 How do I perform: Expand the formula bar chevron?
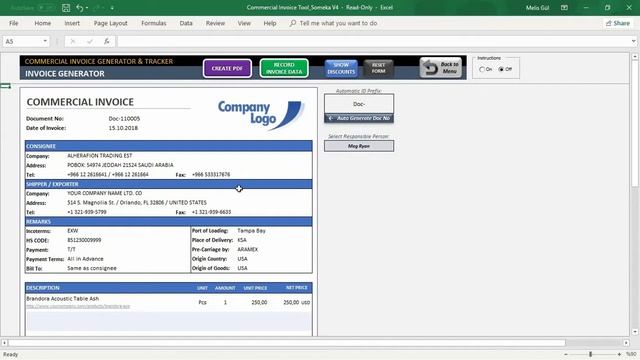pyautogui.click(x=633, y=41)
